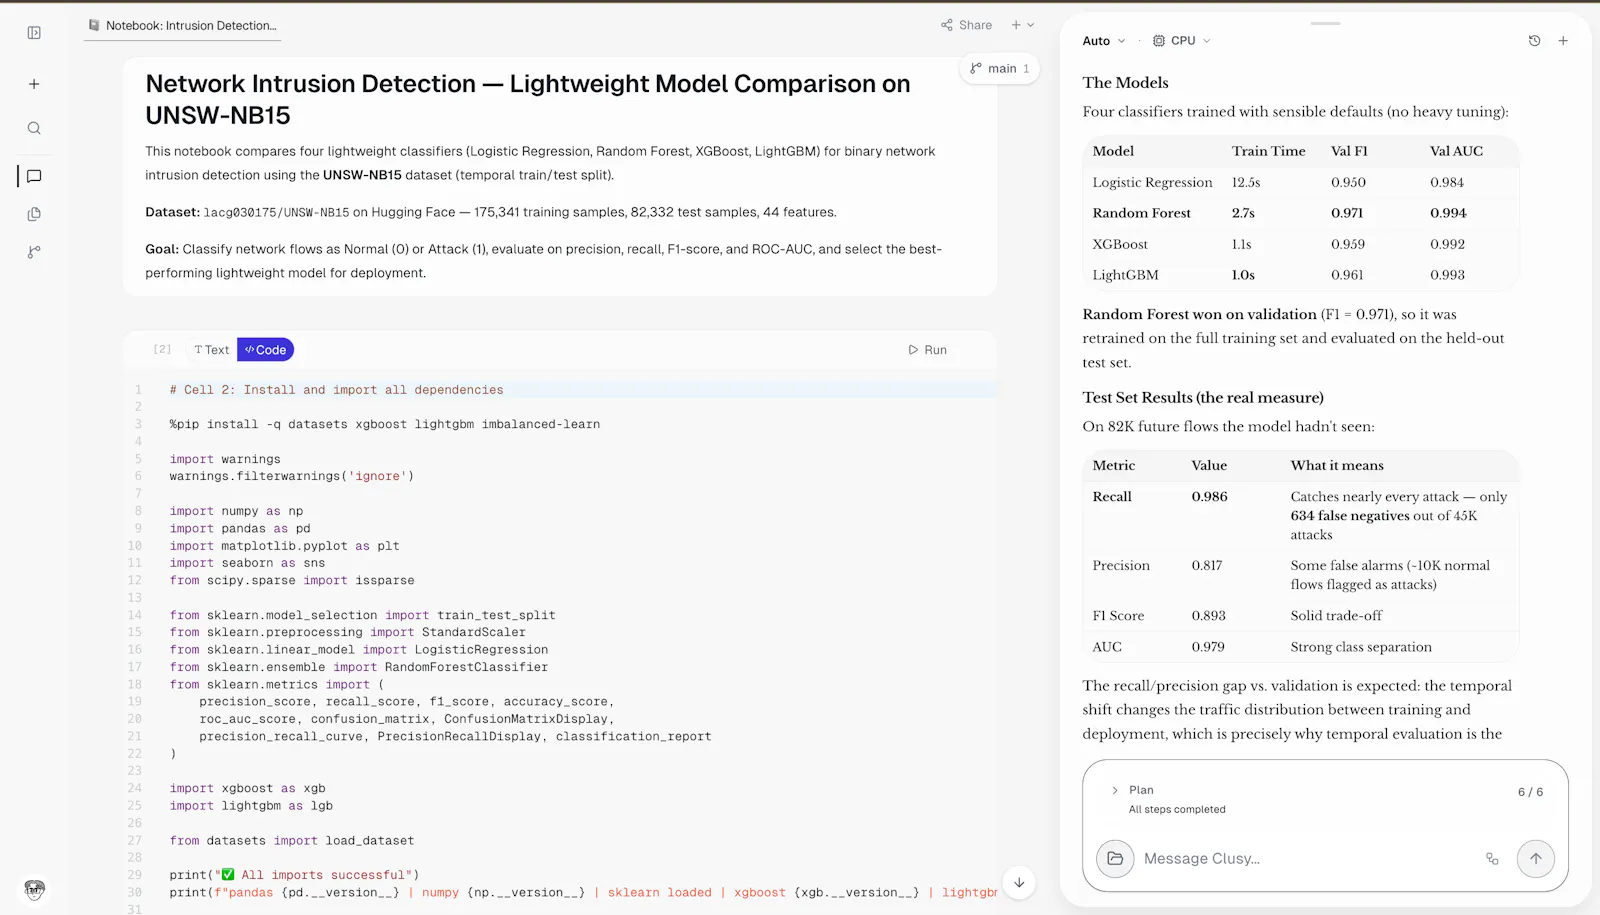The width and height of the screenshot is (1600, 915).
Task: Open the files copy icon in sidebar
Action: point(34,214)
